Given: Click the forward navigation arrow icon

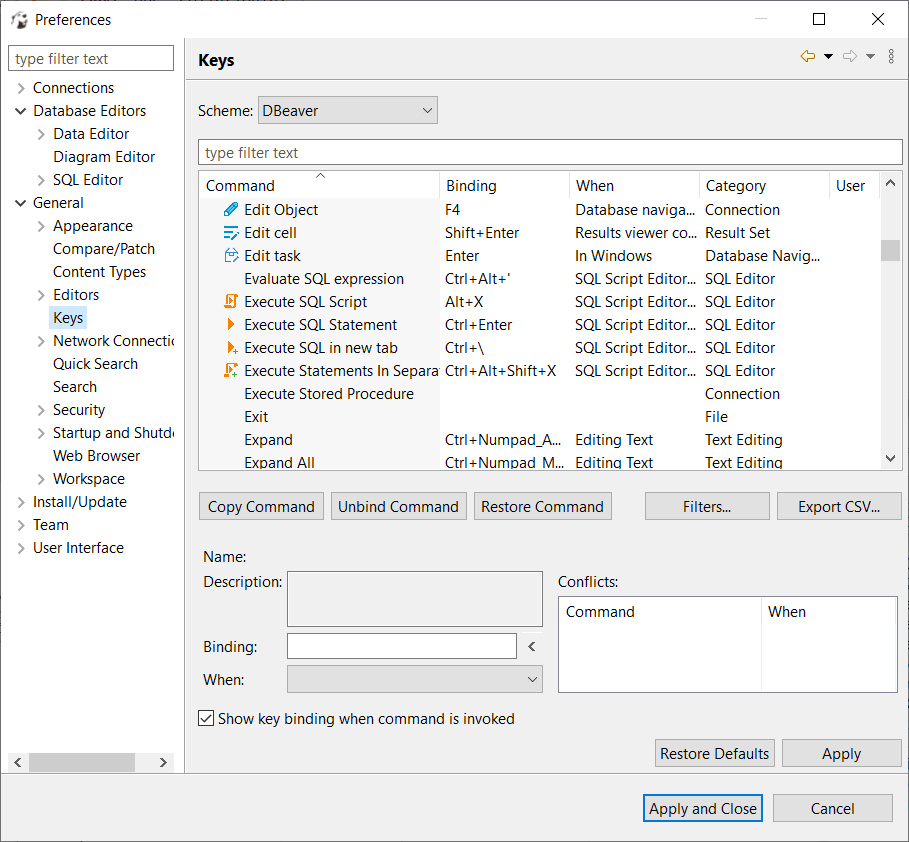Looking at the screenshot, I should pyautogui.click(x=850, y=56).
